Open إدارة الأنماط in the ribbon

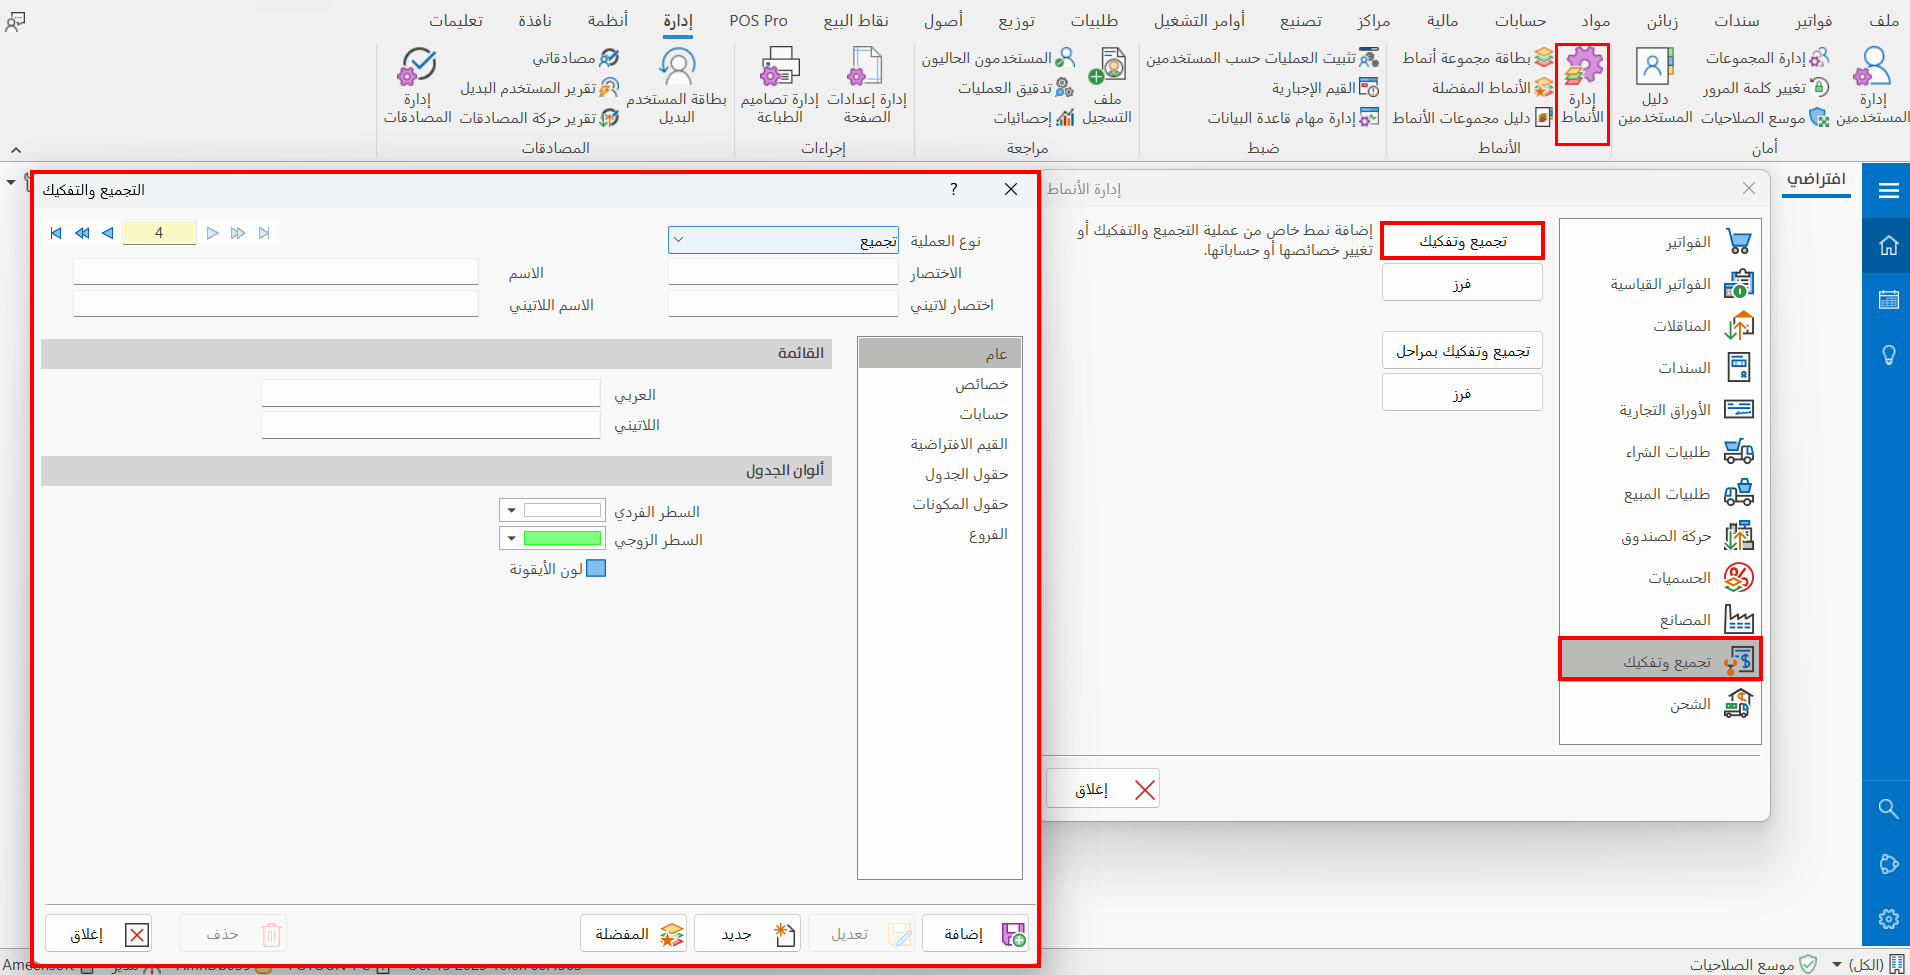pos(1582,87)
